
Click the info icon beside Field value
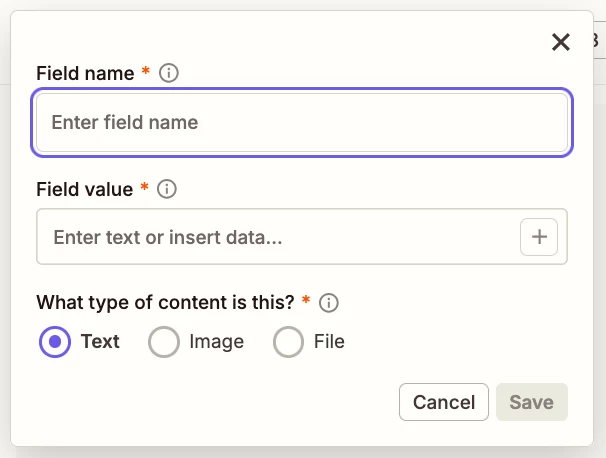(168, 189)
